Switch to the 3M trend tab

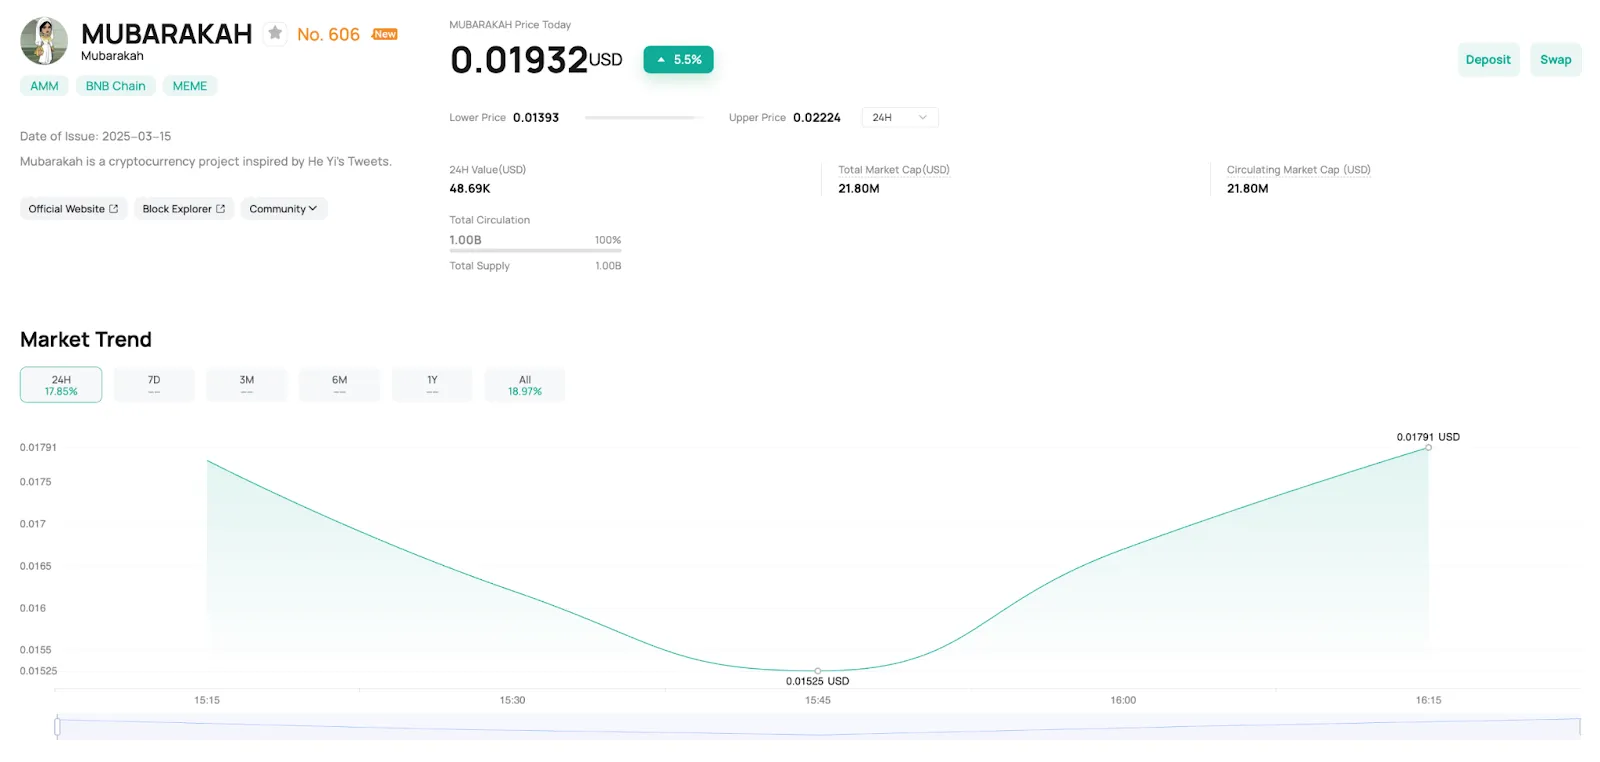[x=247, y=385]
